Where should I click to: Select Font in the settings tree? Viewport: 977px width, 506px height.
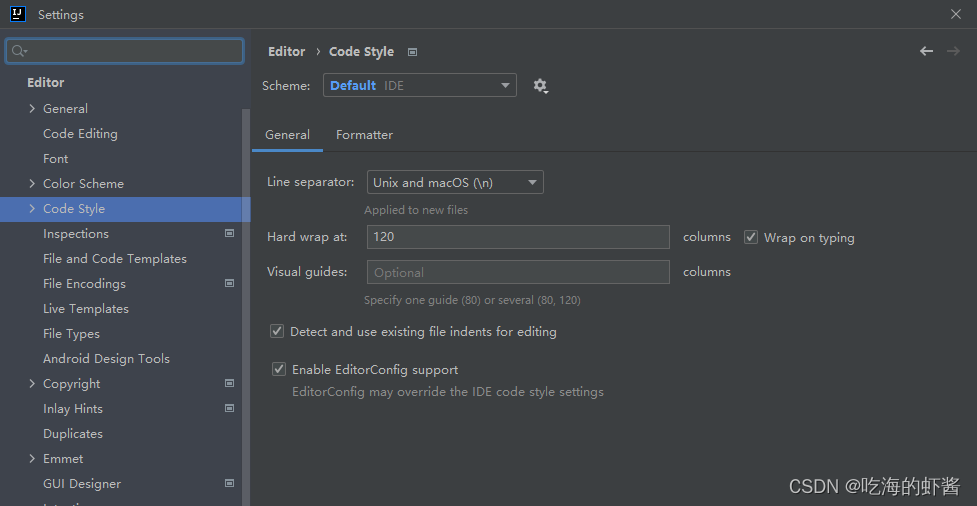(x=55, y=158)
